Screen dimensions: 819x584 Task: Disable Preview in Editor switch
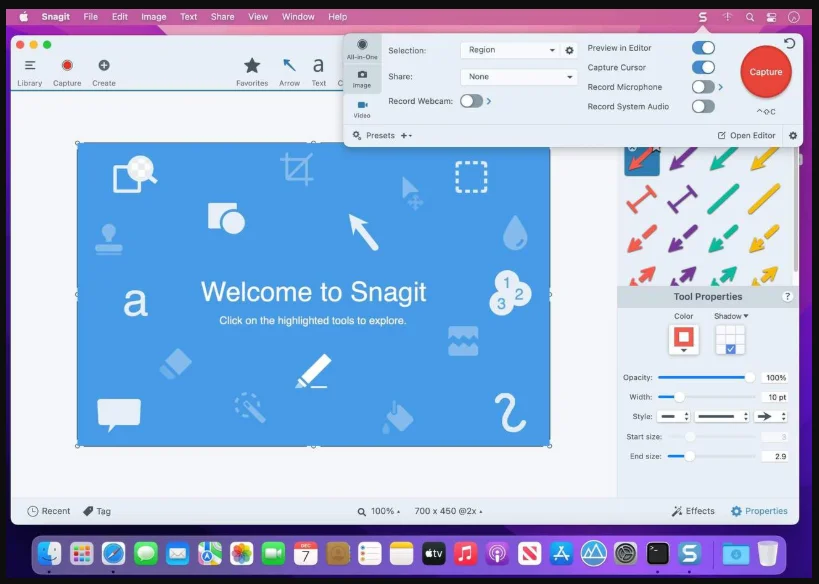(x=703, y=48)
